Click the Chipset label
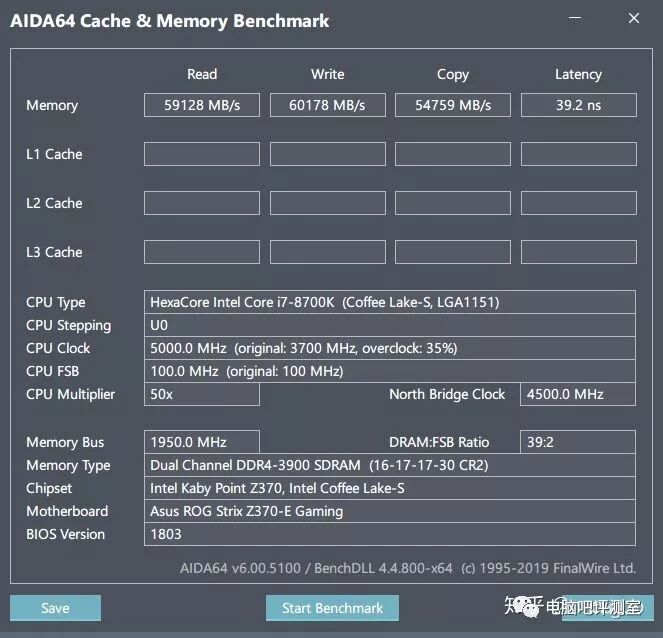 point(49,489)
